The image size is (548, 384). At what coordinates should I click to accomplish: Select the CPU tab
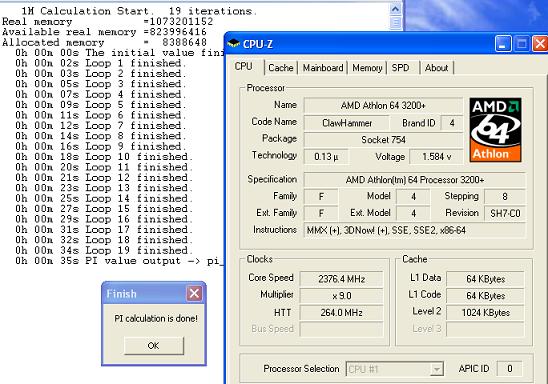(x=244, y=66)
